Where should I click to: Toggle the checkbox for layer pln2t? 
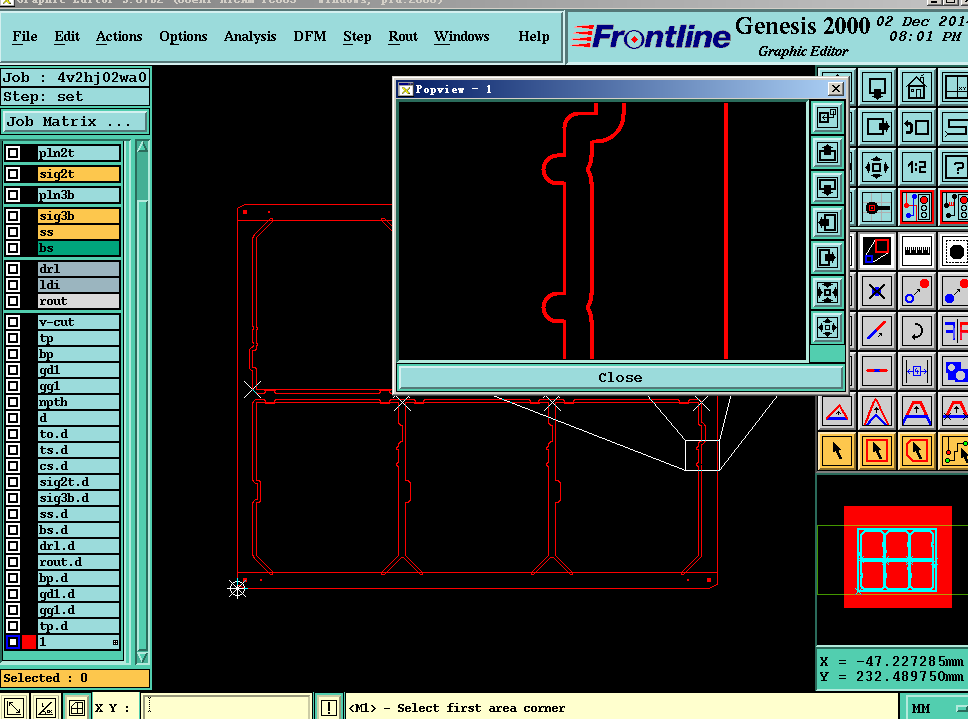coord(13,153)
